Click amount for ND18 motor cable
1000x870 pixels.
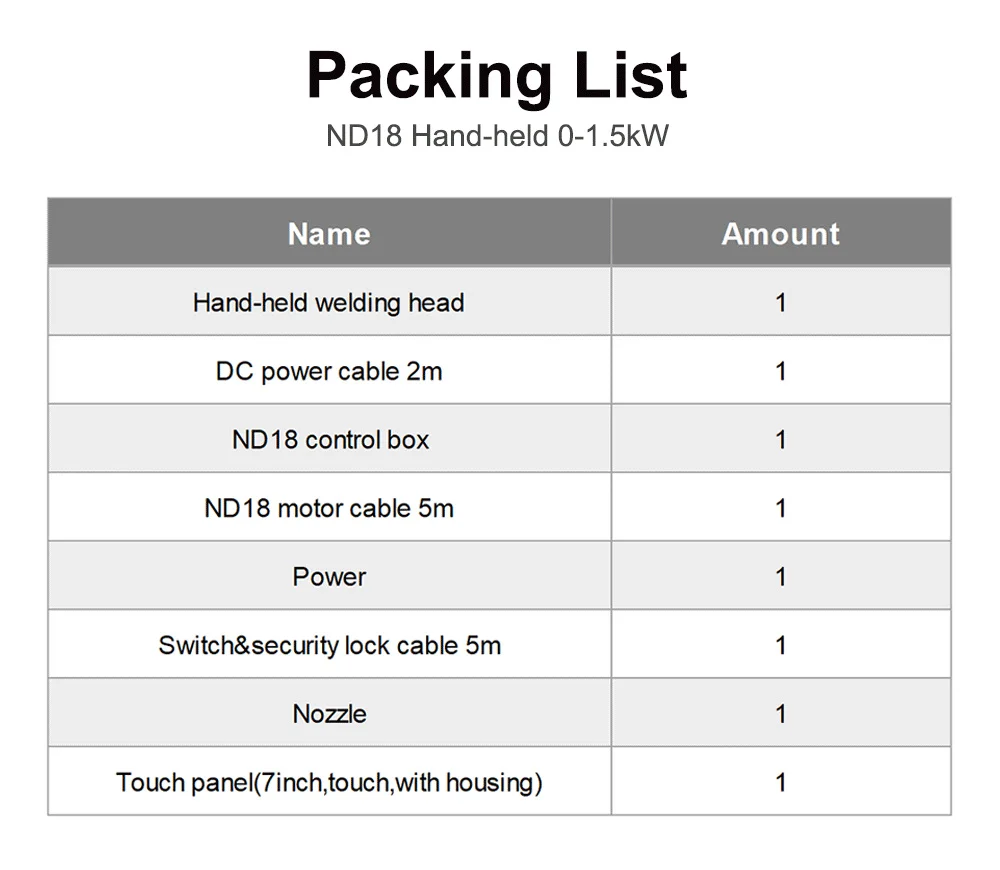(x=780, y=508)
